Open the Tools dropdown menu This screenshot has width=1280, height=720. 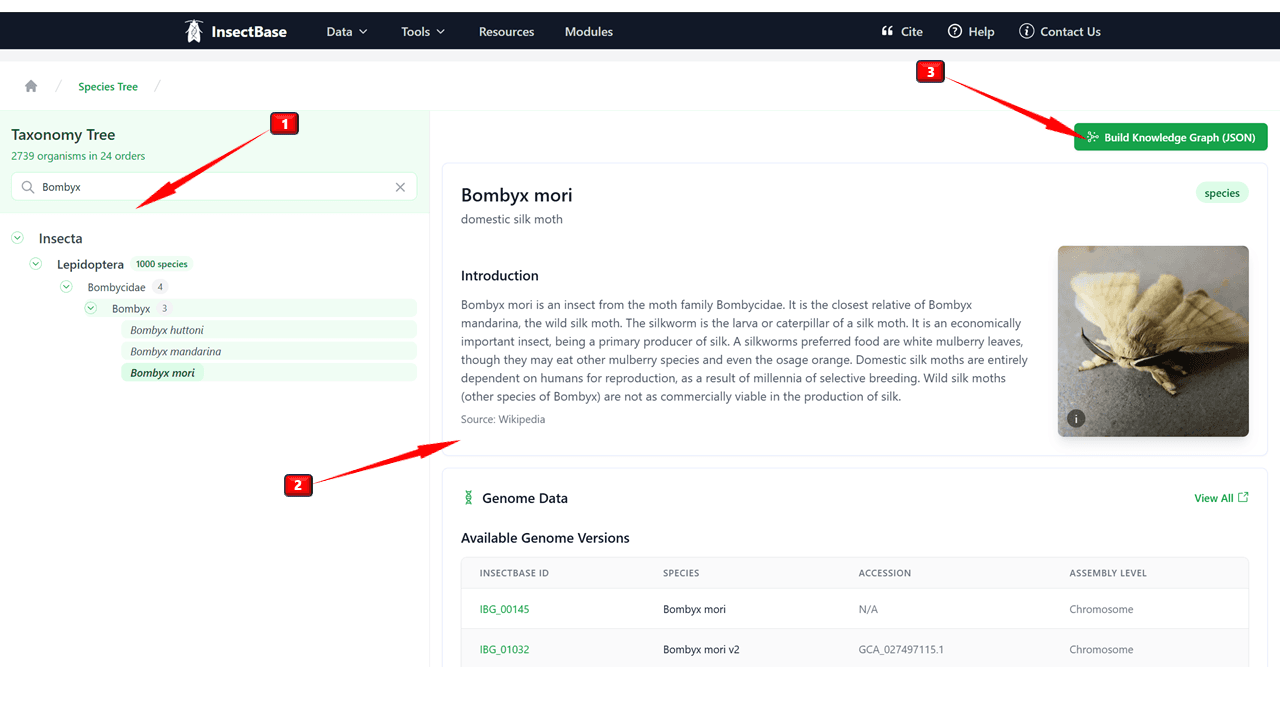pyautogui.click(x=423, y=31)
